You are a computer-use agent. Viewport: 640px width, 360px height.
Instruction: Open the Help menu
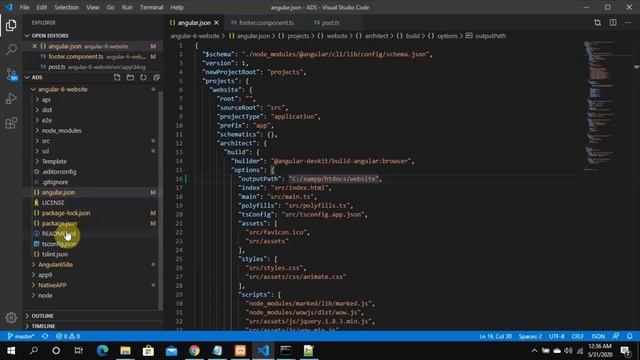point(177,7)
